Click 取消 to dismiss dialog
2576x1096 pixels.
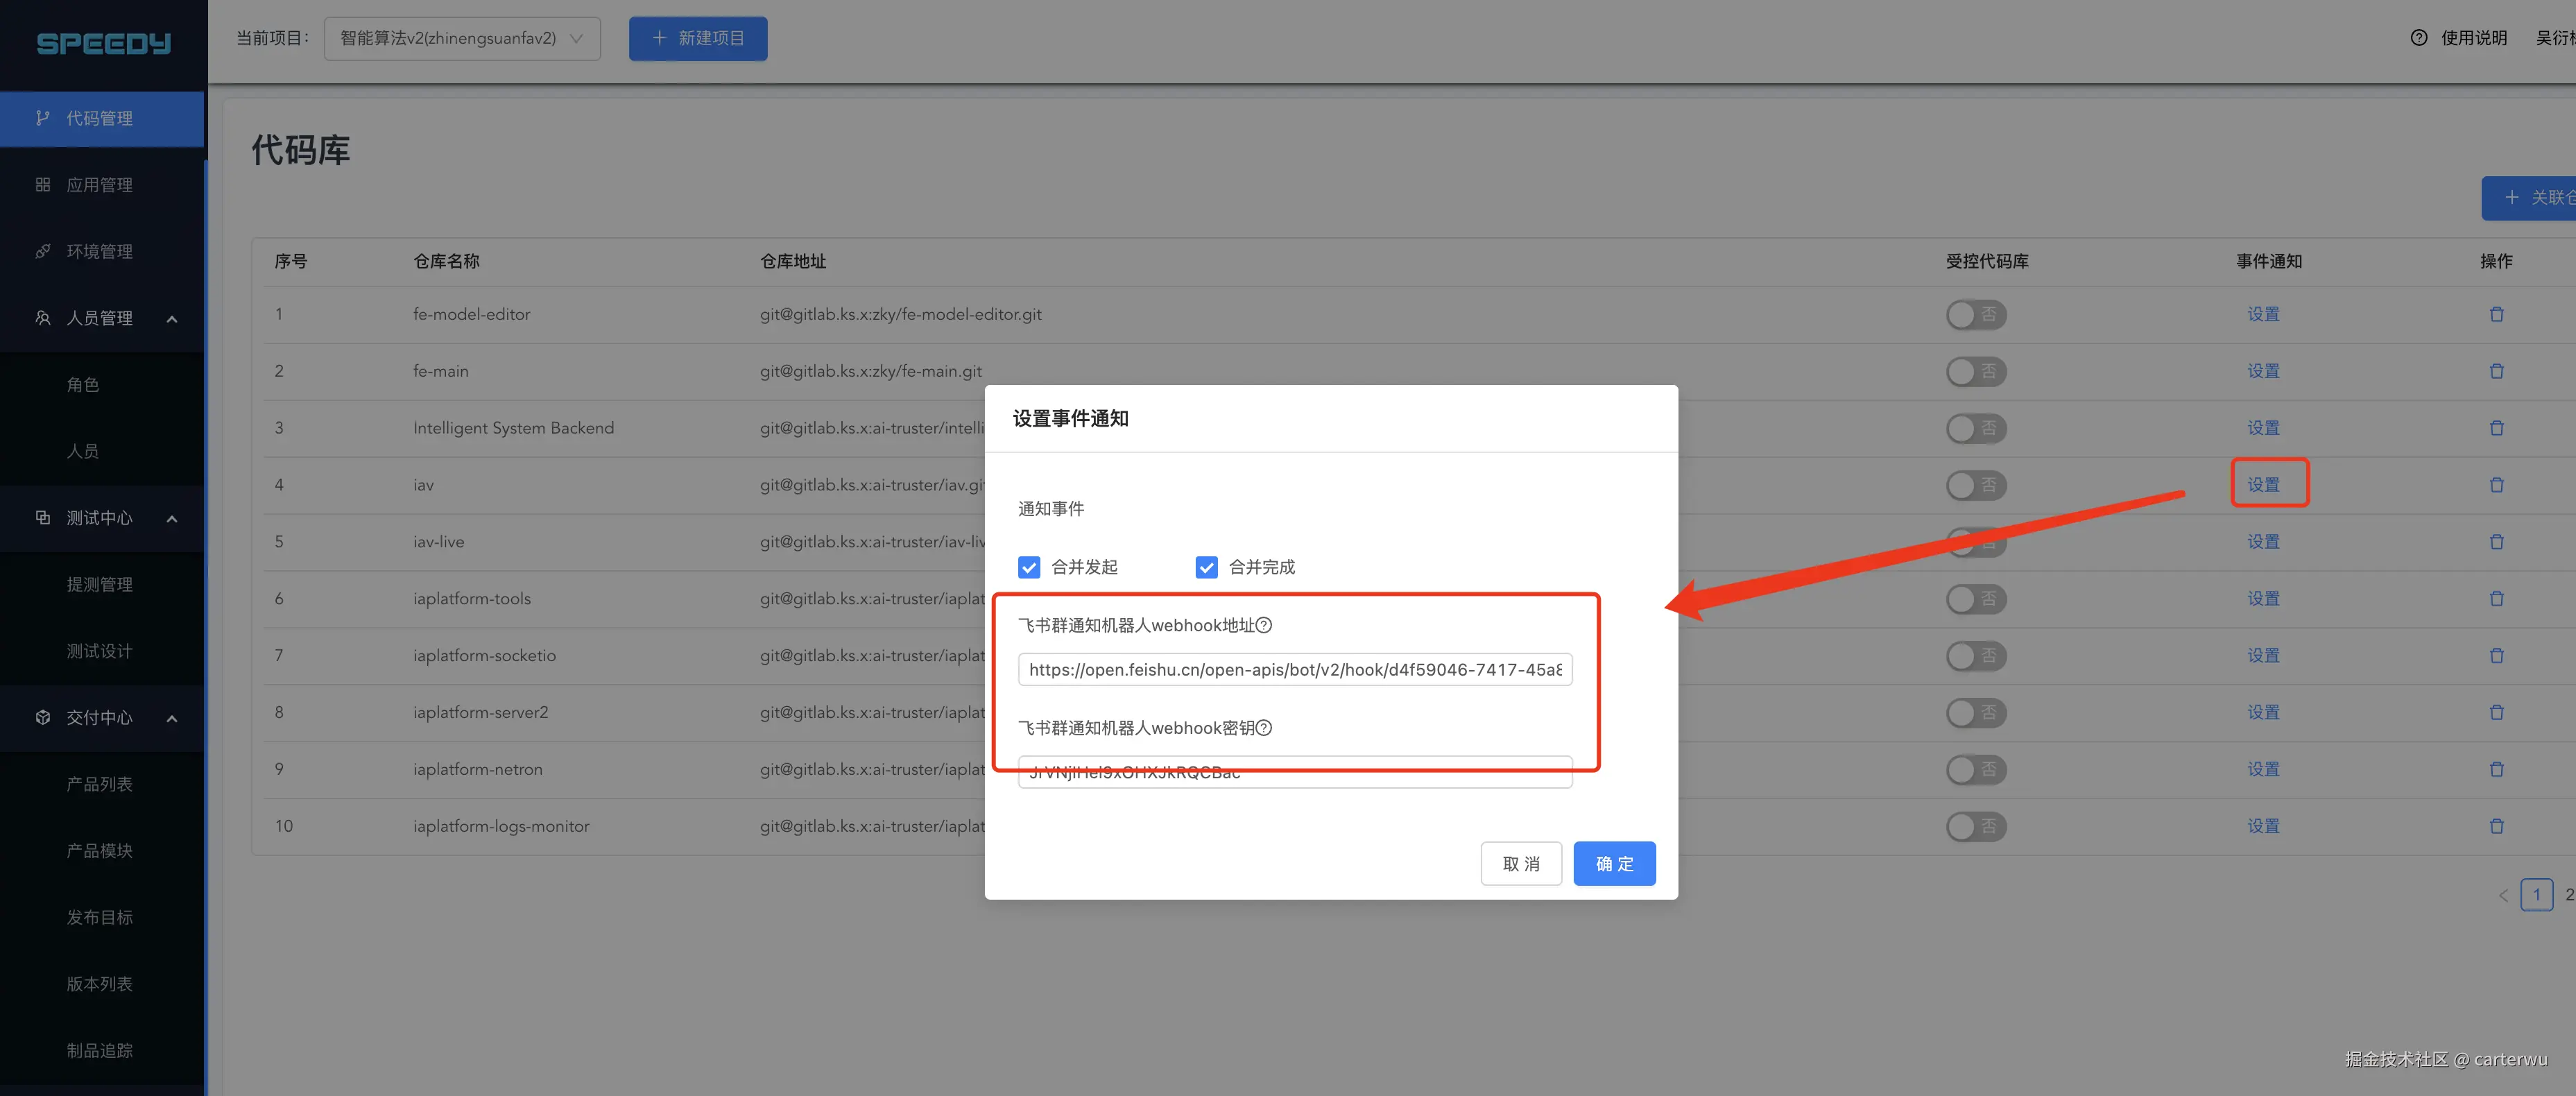1520,863
